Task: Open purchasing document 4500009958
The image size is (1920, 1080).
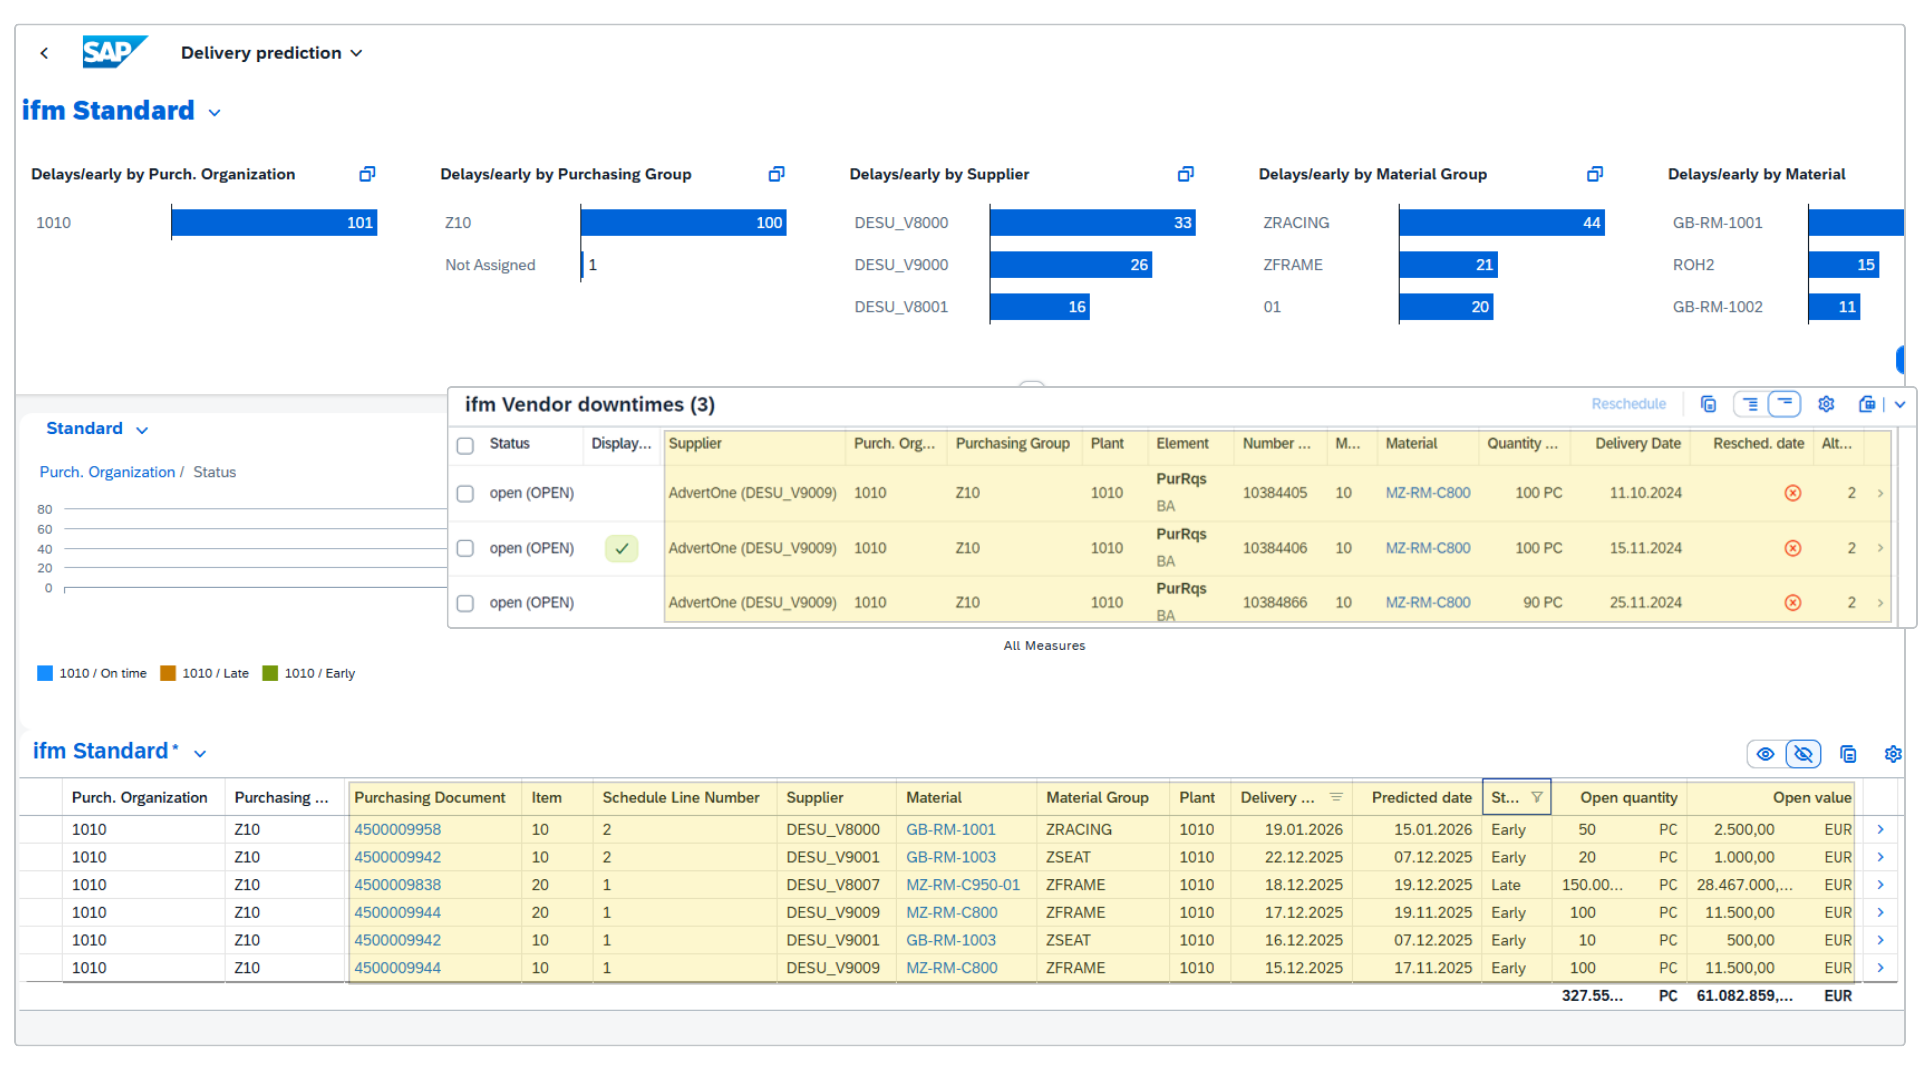Action: tap(397, 829)
